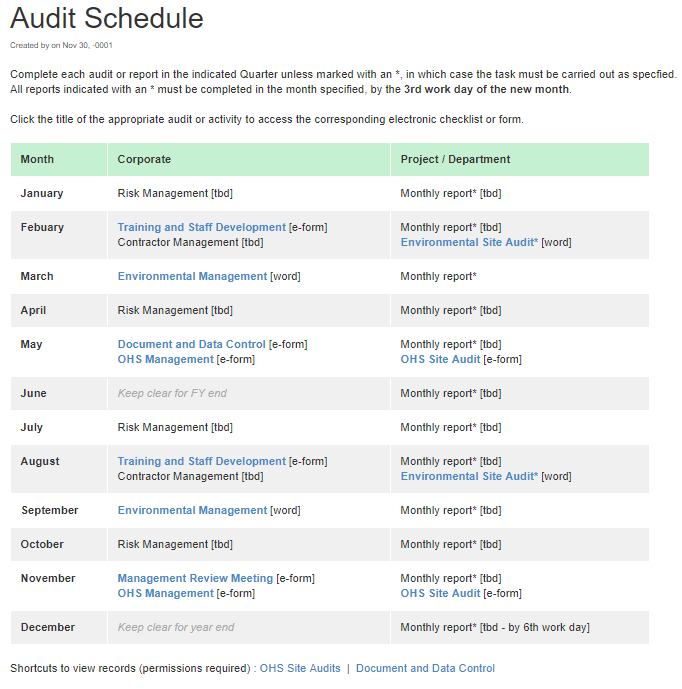Open the OHS Site Audit link for May

coord(440,359)
